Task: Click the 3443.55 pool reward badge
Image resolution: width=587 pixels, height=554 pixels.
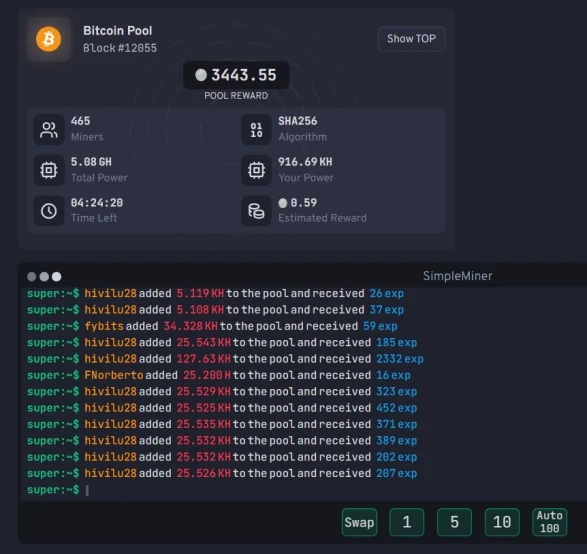Action: (236, 75)
